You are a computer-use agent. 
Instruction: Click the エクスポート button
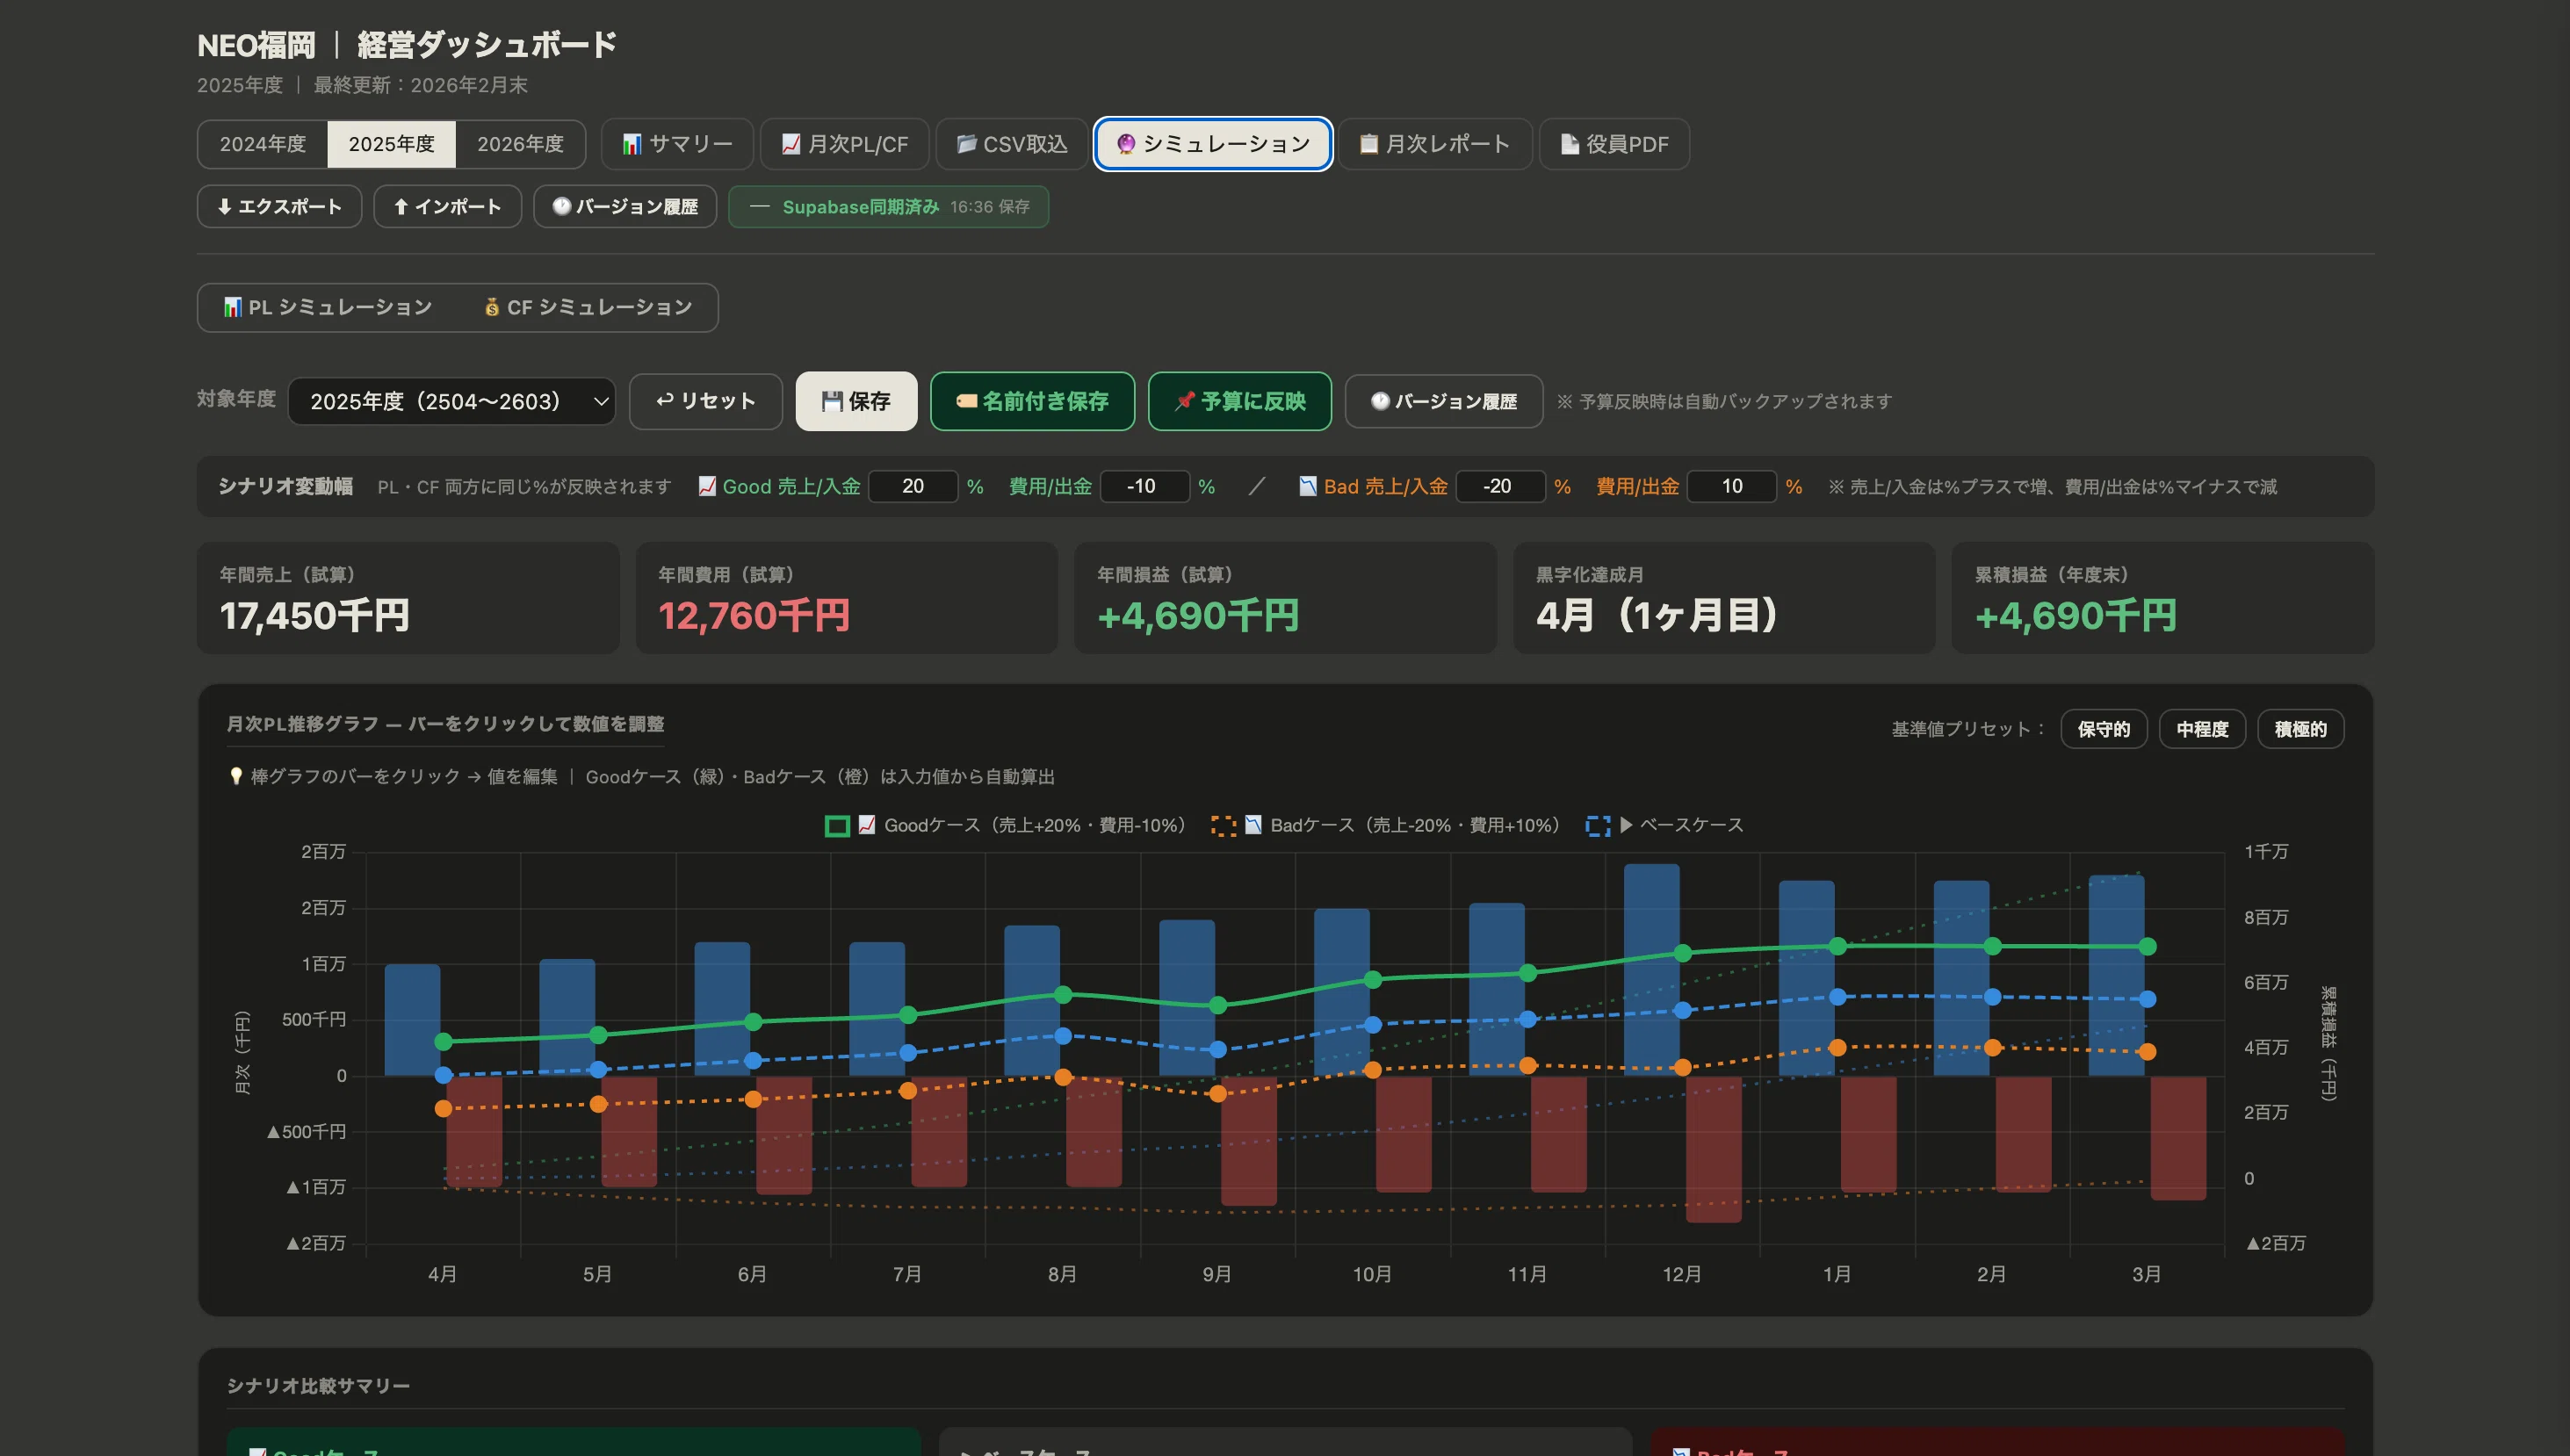279,206
